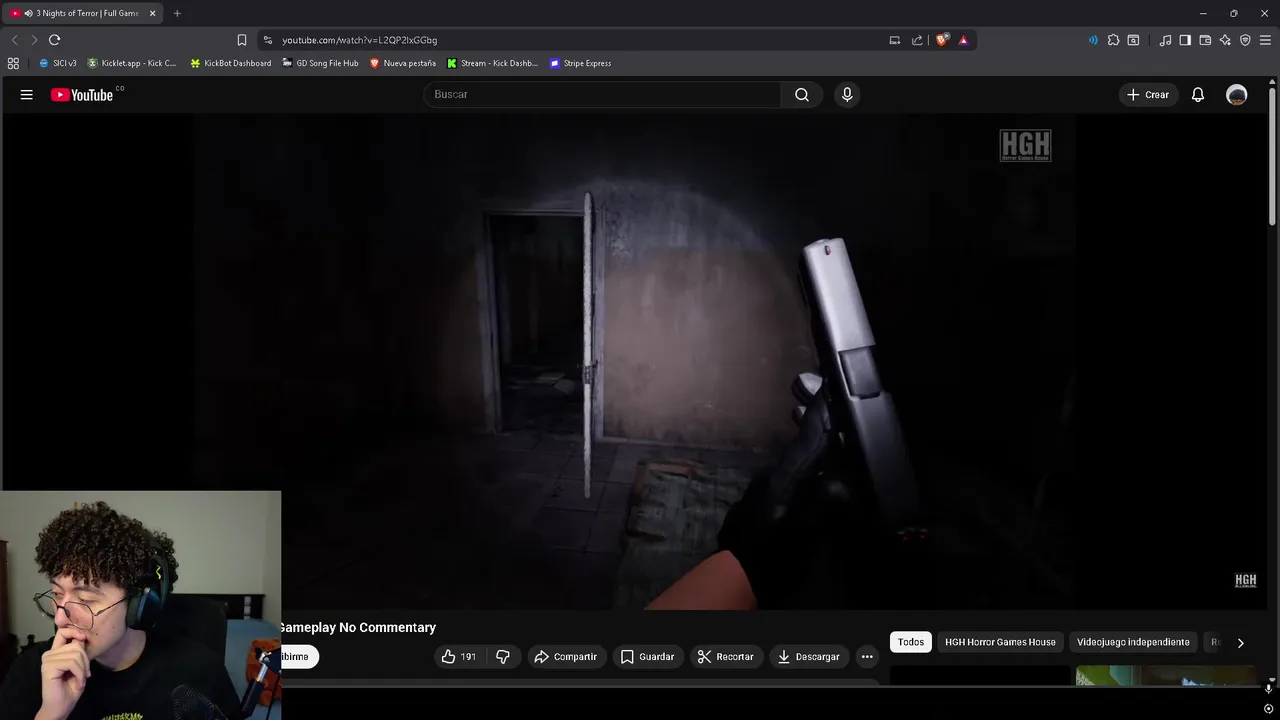Open the tab search icon in the toolbar
The width and height of the screenshot is (1280, 720).
[x=1133, y=40]
